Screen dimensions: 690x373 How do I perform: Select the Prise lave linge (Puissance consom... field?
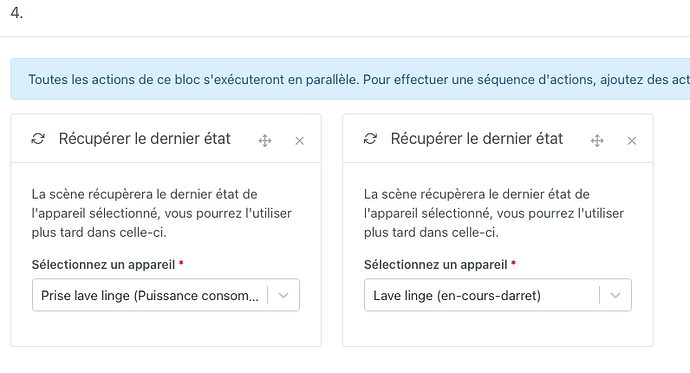click(166, 295)
